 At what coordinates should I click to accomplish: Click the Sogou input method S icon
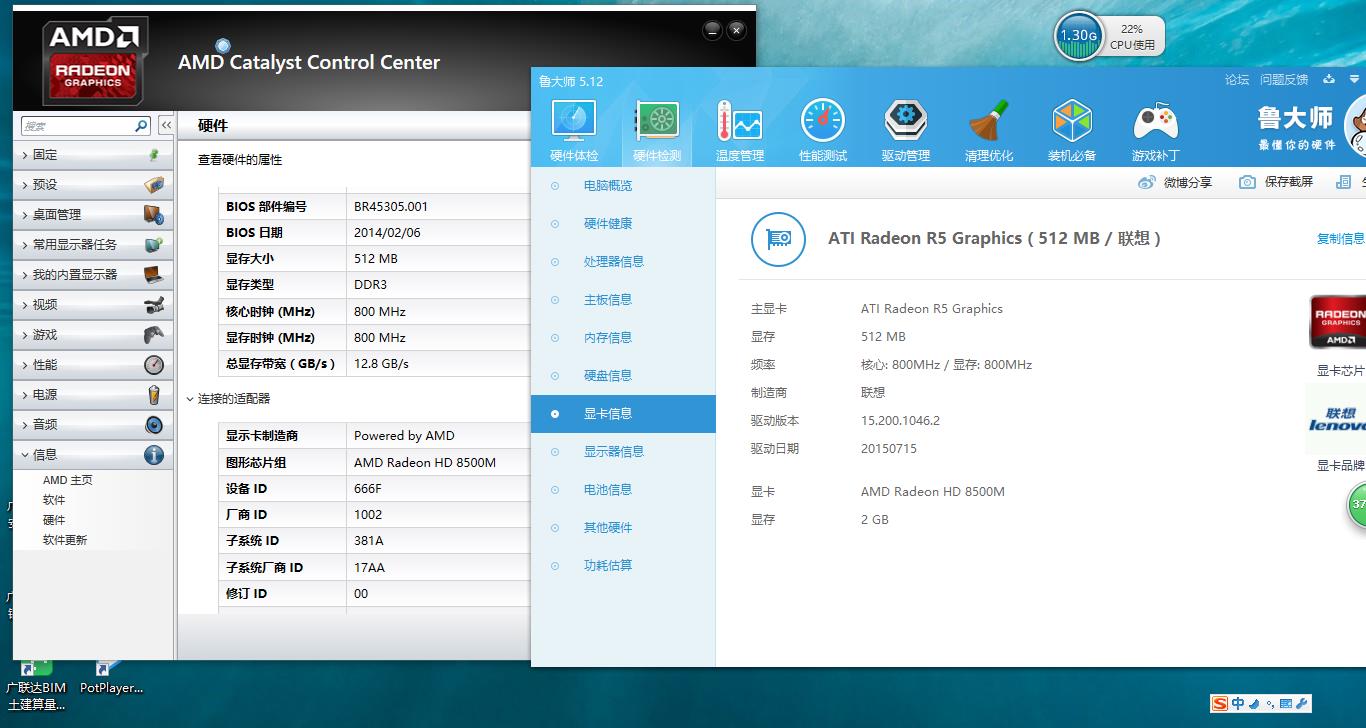[x=1219, y=704]
